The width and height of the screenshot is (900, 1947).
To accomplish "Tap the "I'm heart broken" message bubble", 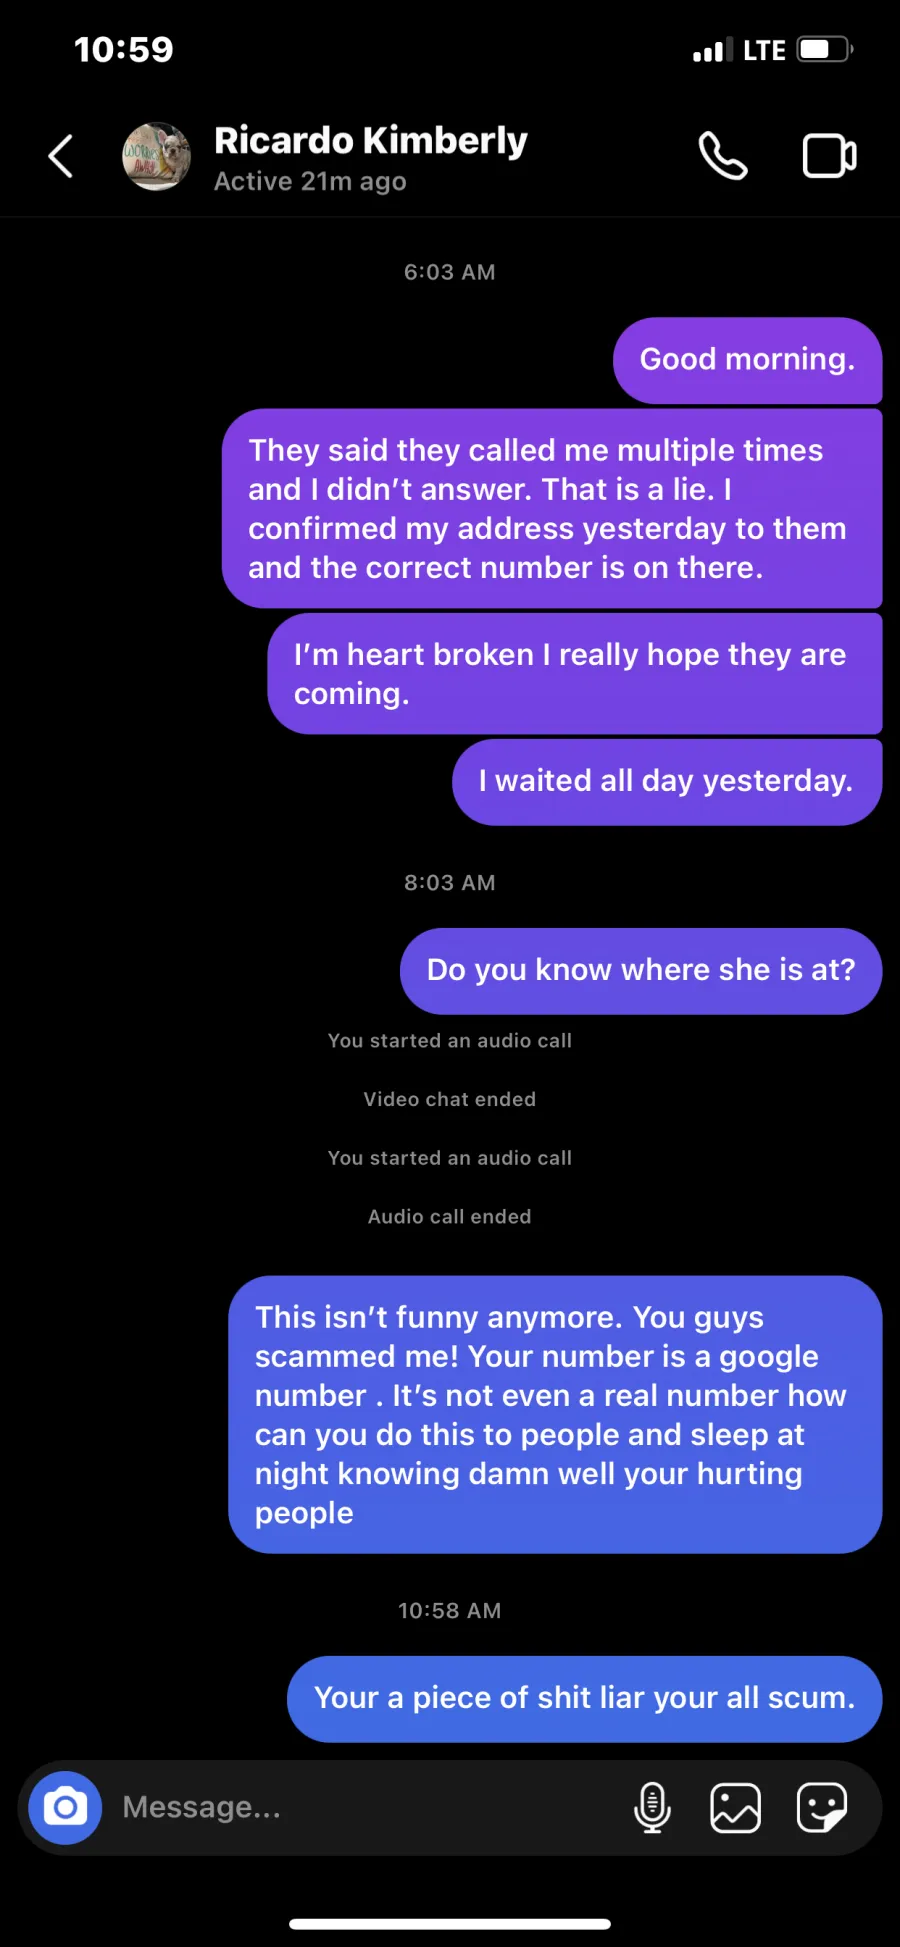I will click(x=575, y=674).
